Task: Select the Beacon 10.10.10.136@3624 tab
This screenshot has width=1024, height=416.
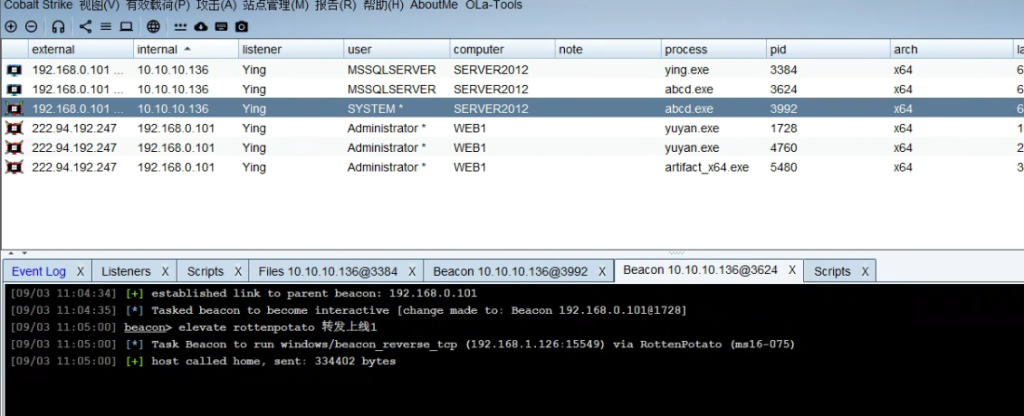Action: 700,270
